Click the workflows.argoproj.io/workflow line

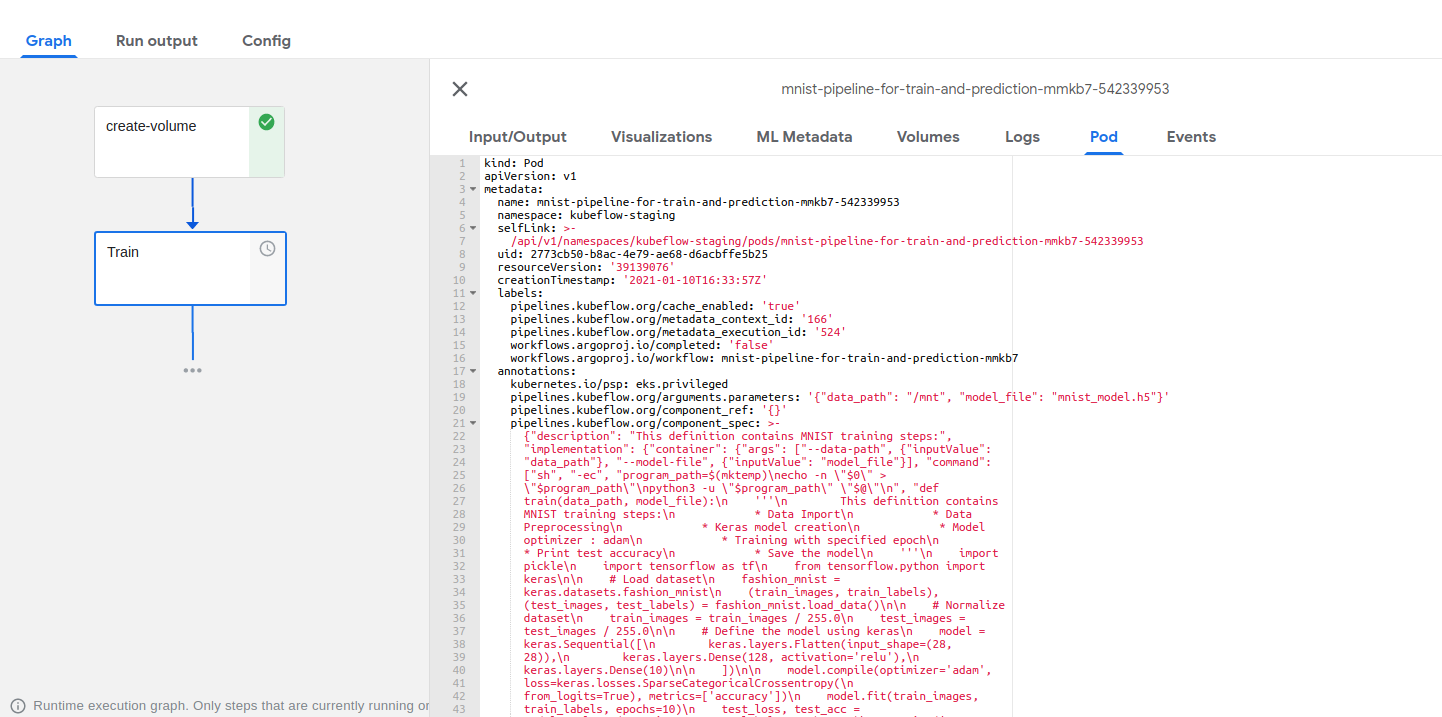[764, 358]
